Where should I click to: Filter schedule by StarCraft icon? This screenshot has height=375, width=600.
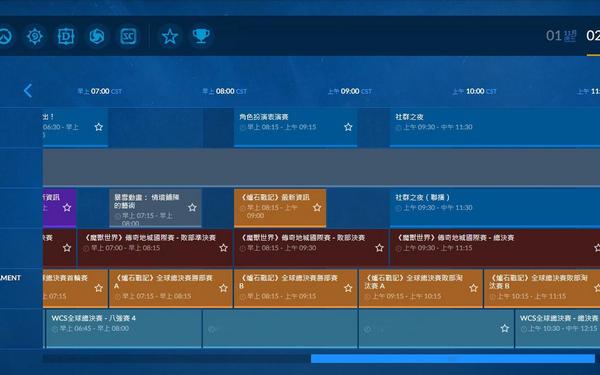click(x=128, y=36)
